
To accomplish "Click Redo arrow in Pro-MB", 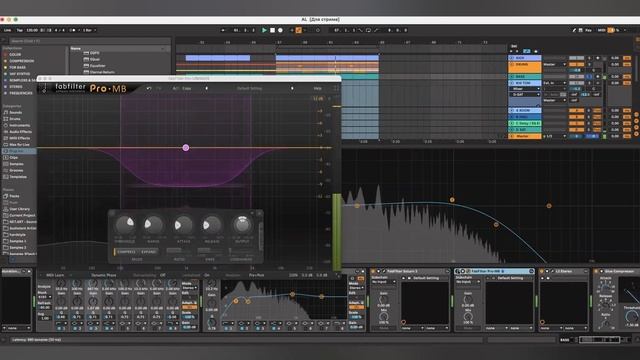I will click(159, 89).
